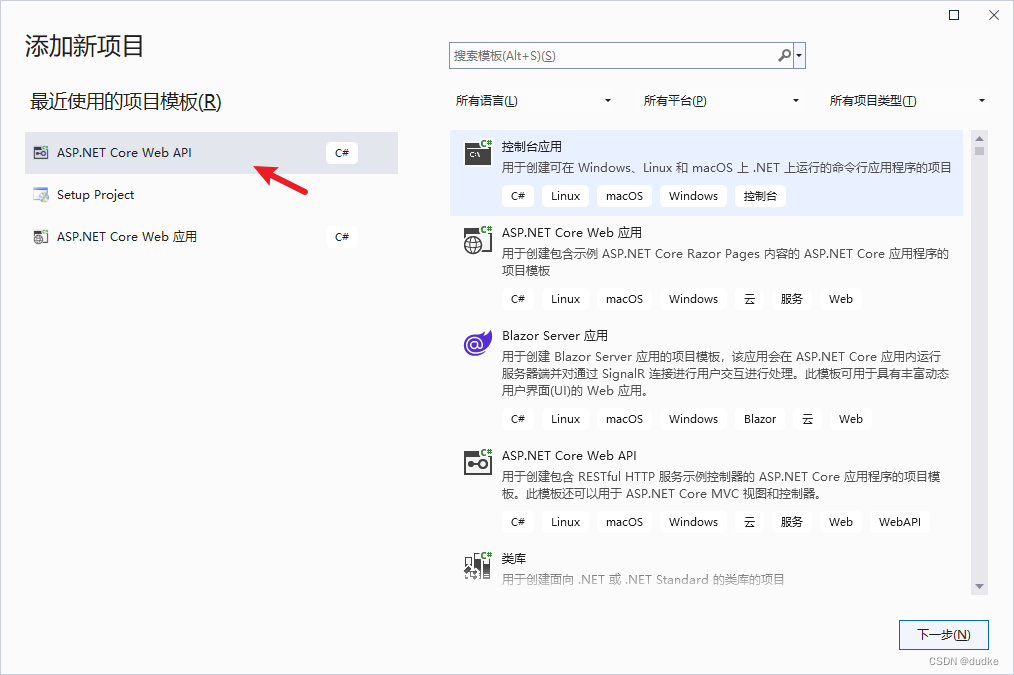Click the 云 tag under ASP.NET Core Web 应用
This screenshot has width=1014, height=675.
click(750, 299)
